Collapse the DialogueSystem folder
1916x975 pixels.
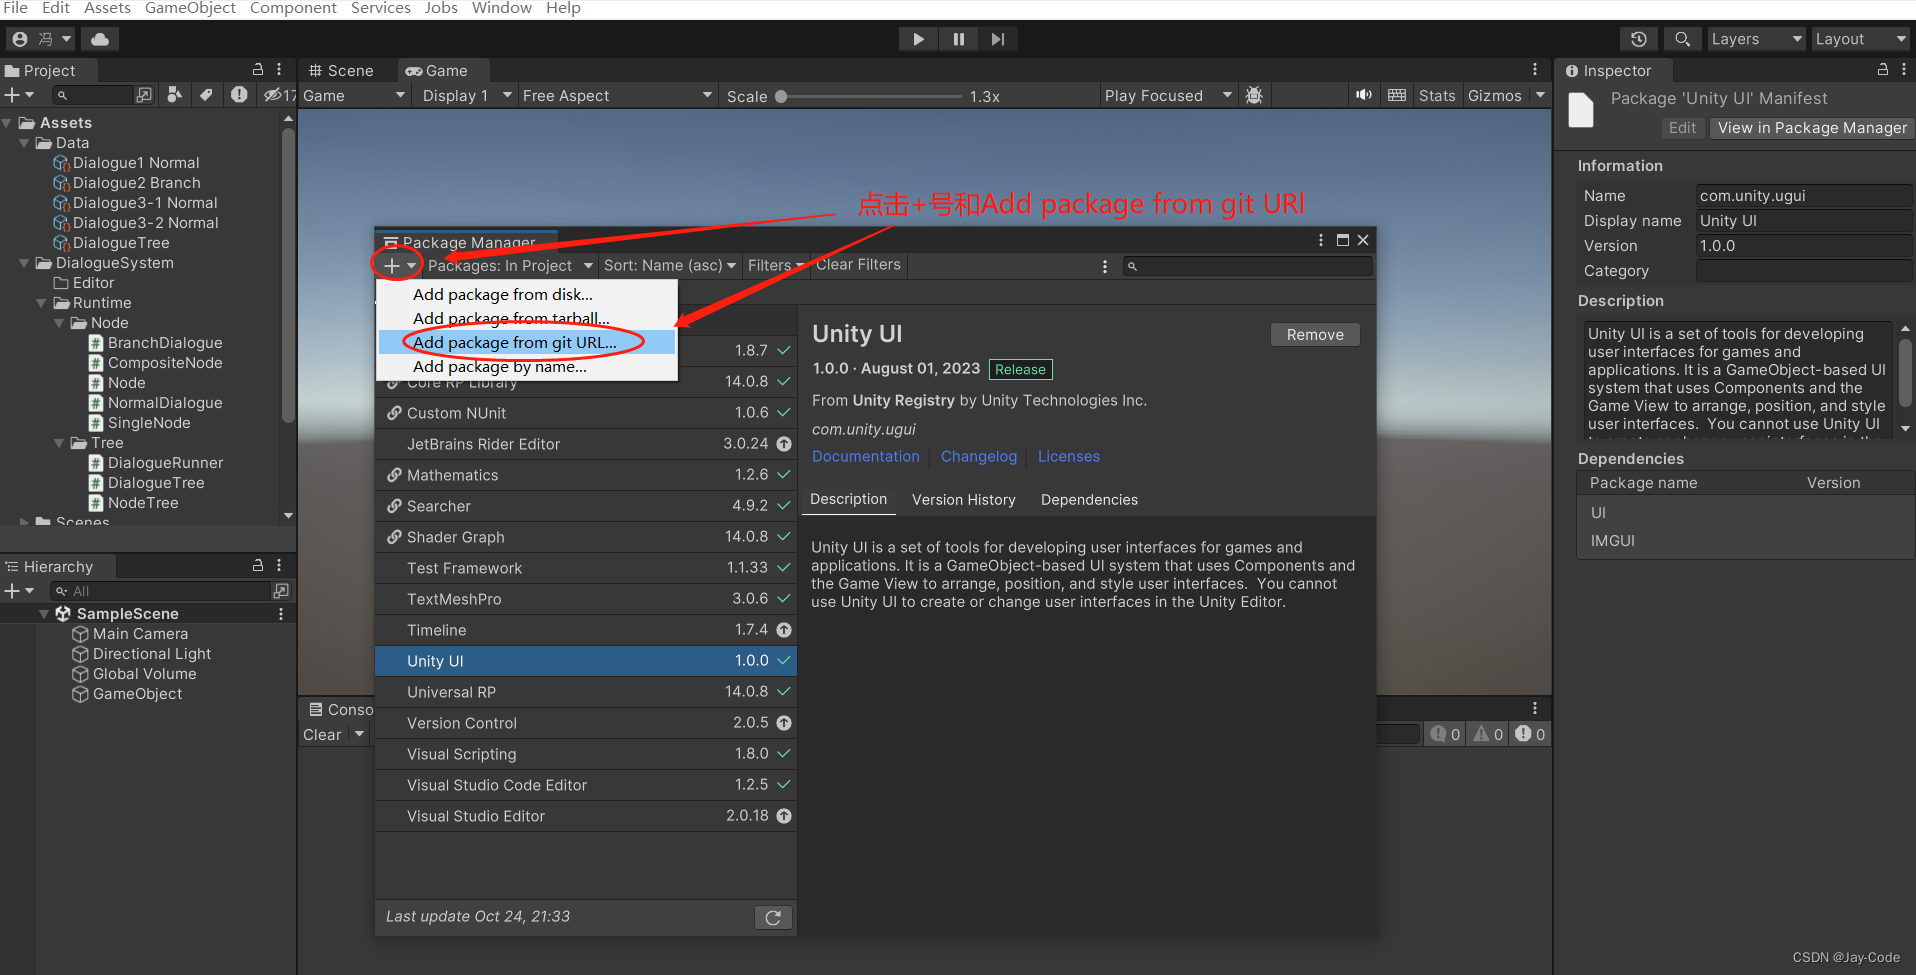pos(24,263)
